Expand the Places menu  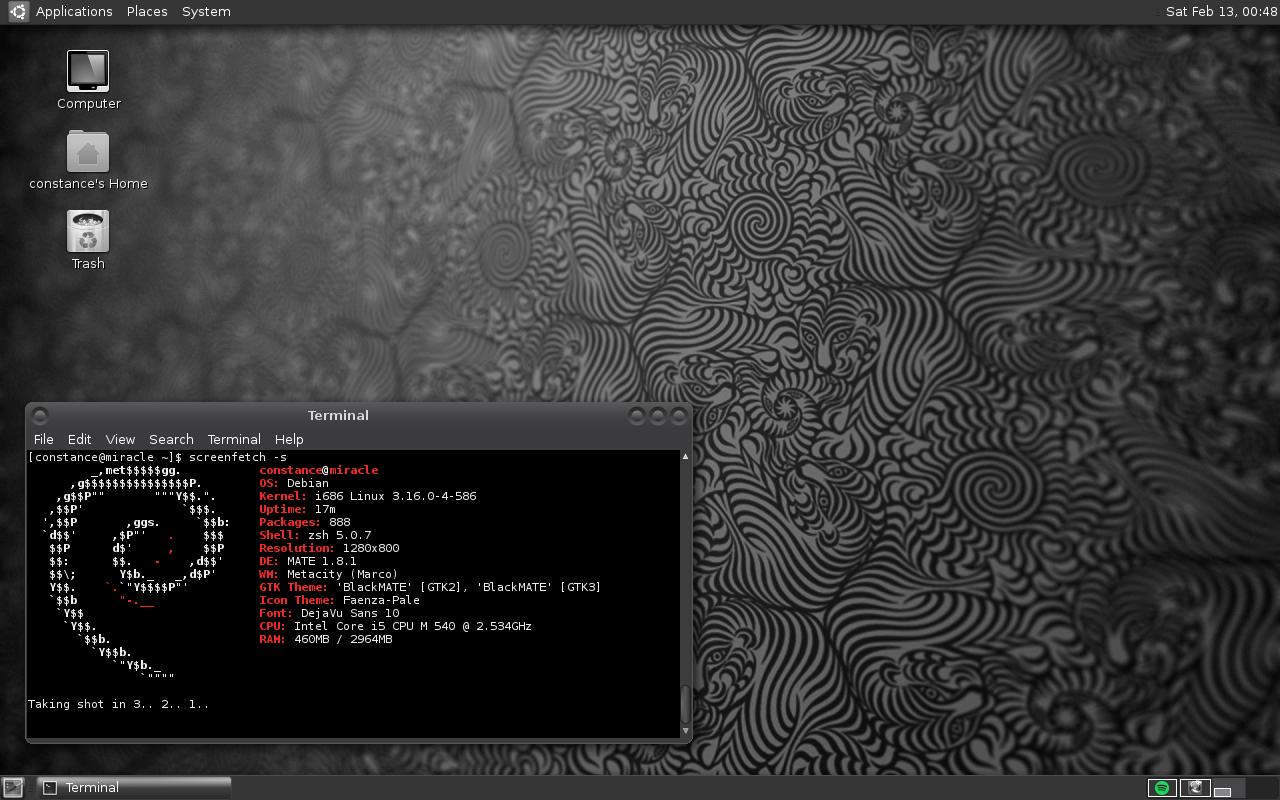coord(147,12)
